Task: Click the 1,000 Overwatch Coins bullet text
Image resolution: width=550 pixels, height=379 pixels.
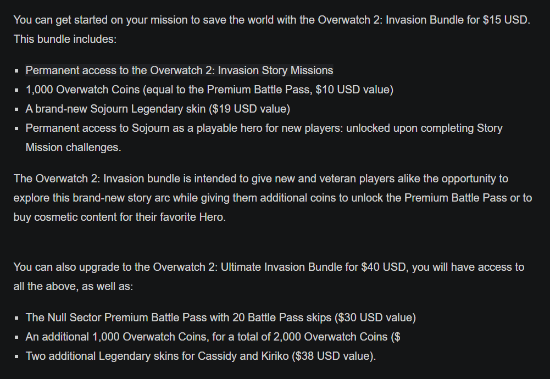Action: point(209,90)
